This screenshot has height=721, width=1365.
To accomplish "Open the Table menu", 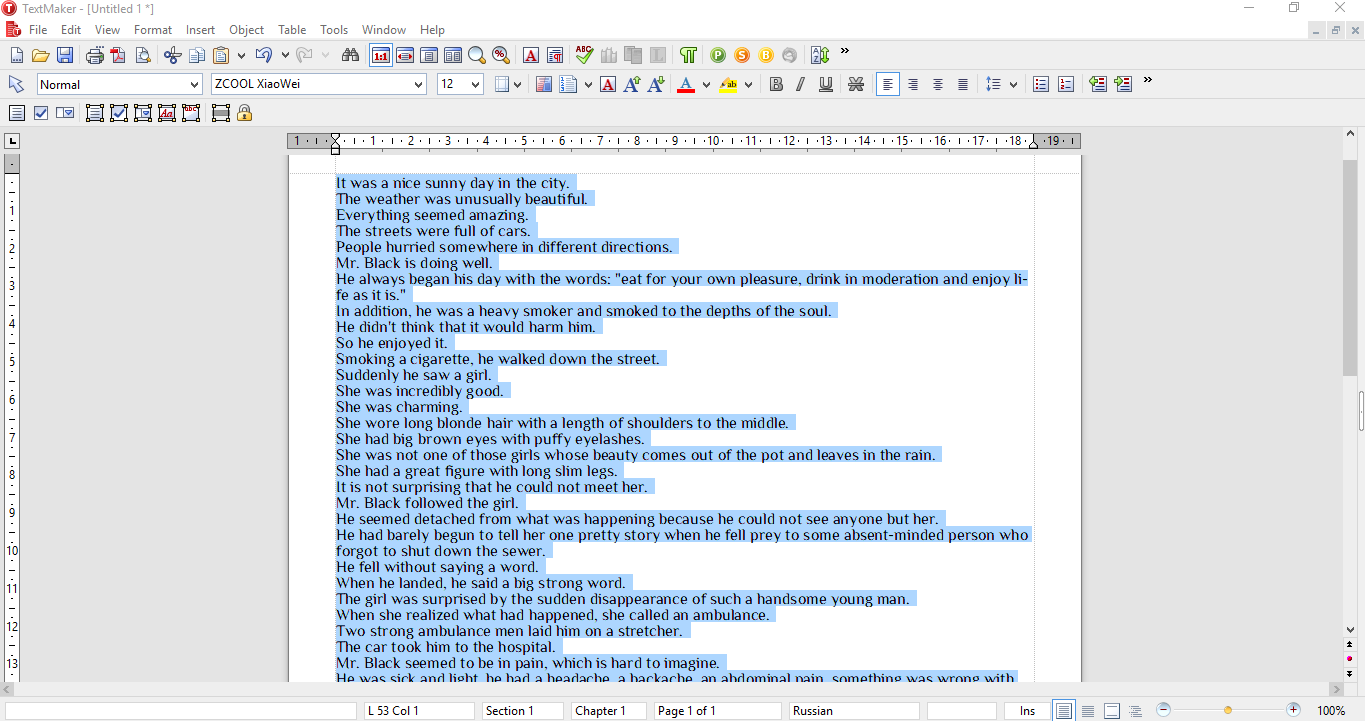I will tap(292, 30).
